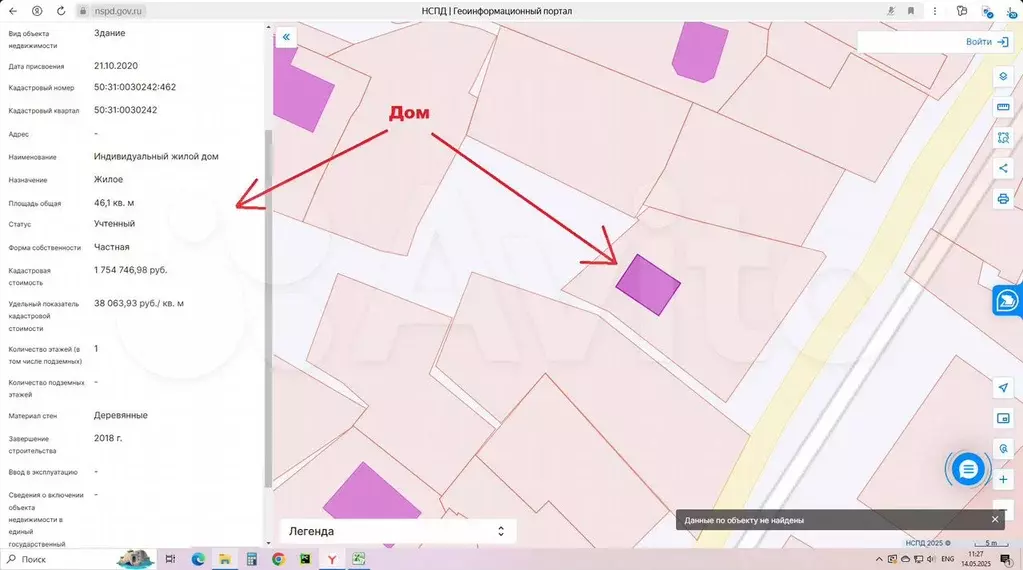Open the support chat bubble

pyautogui.click(x=968, y=469)
